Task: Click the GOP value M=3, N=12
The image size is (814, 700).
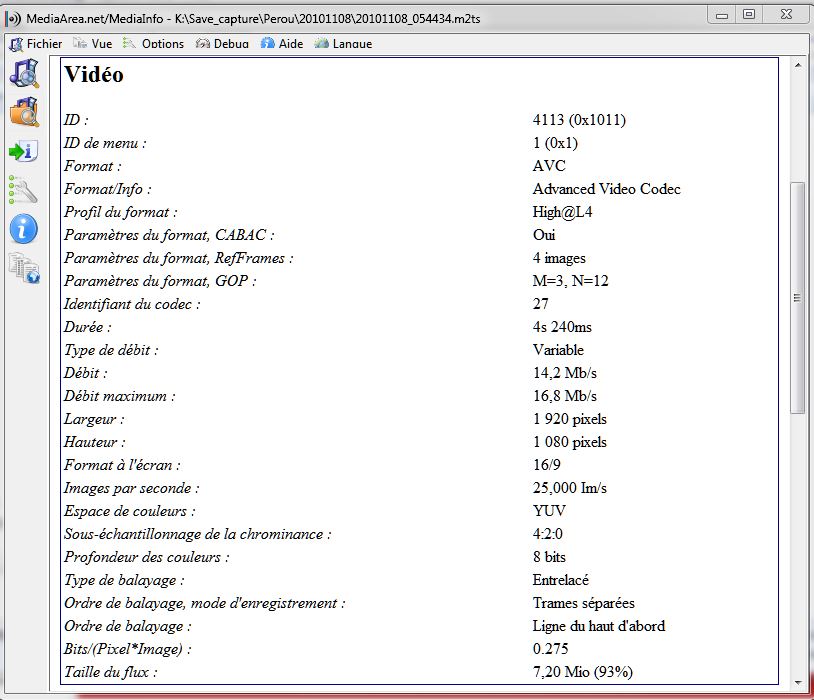Action: tap(570, 281)
